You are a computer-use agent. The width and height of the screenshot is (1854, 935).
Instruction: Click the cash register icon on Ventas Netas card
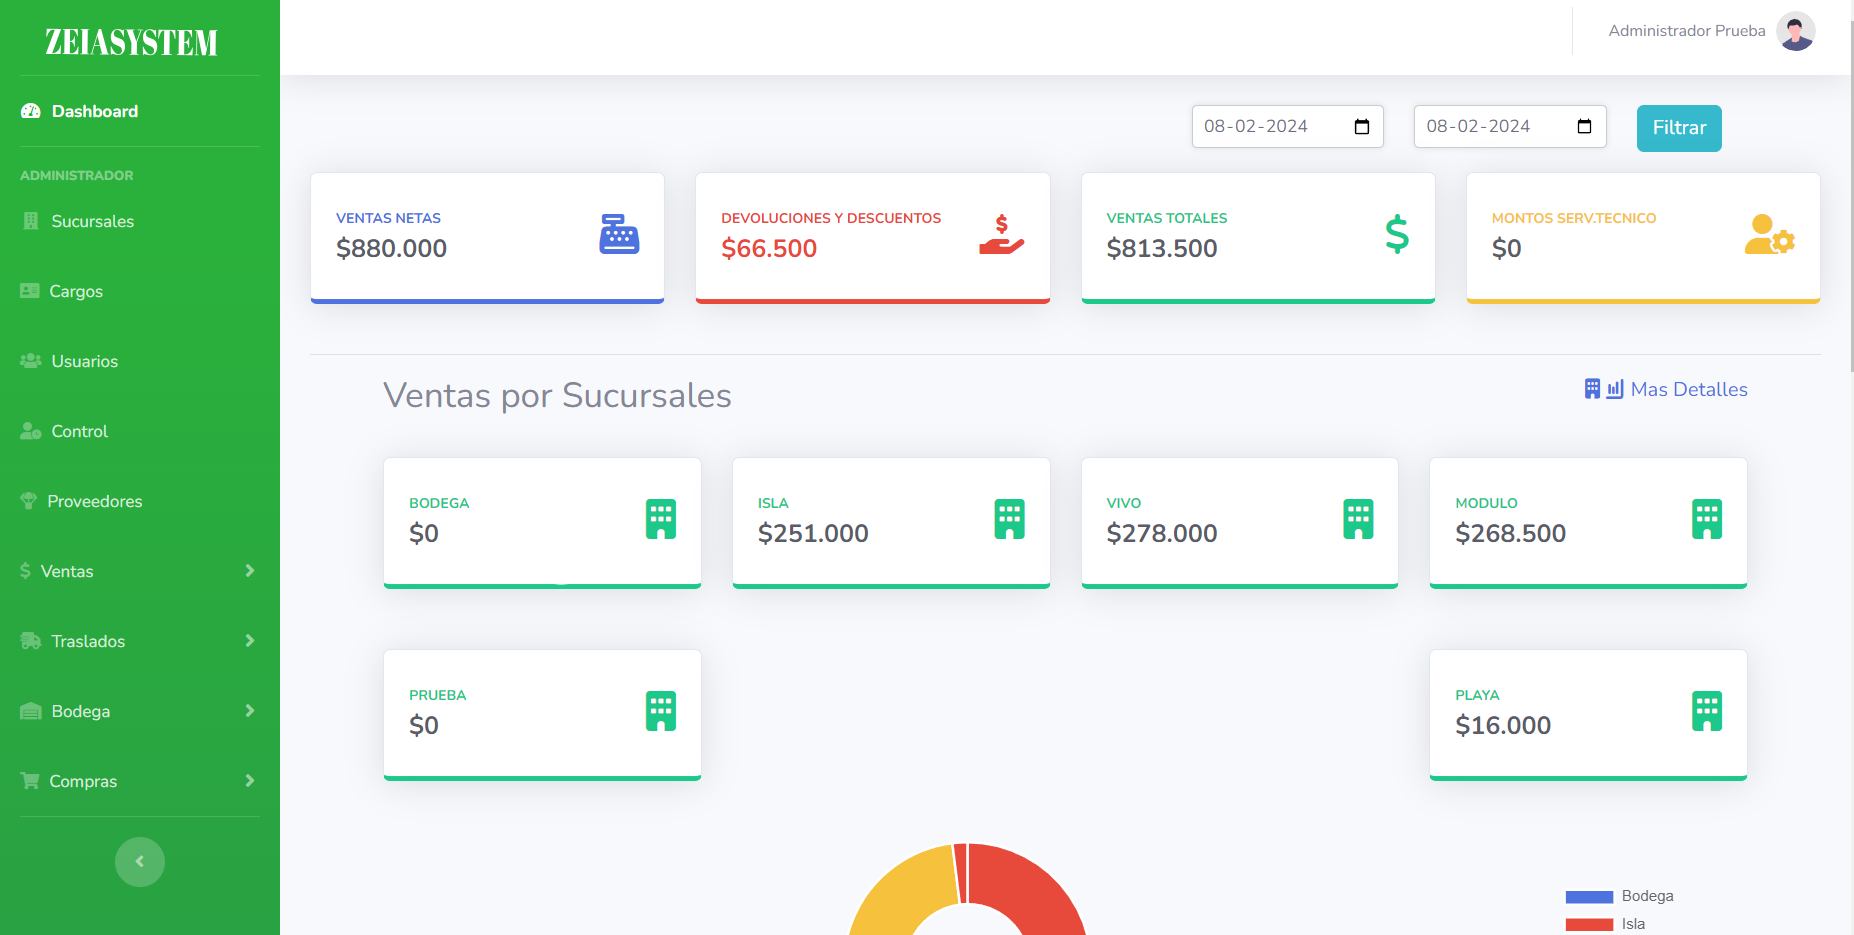(x=619, y=235)
